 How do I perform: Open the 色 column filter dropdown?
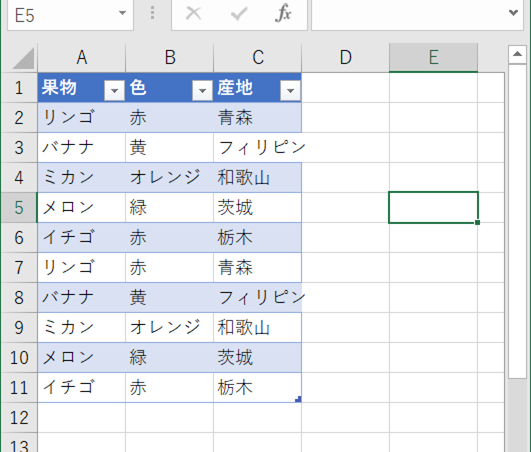coord(202,90)
